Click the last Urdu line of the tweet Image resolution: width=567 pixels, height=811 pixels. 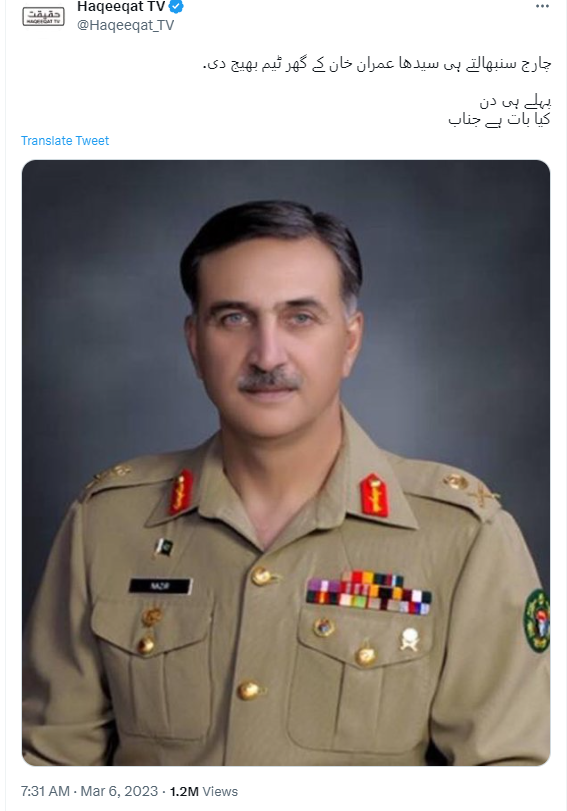(x=499, y=119)
